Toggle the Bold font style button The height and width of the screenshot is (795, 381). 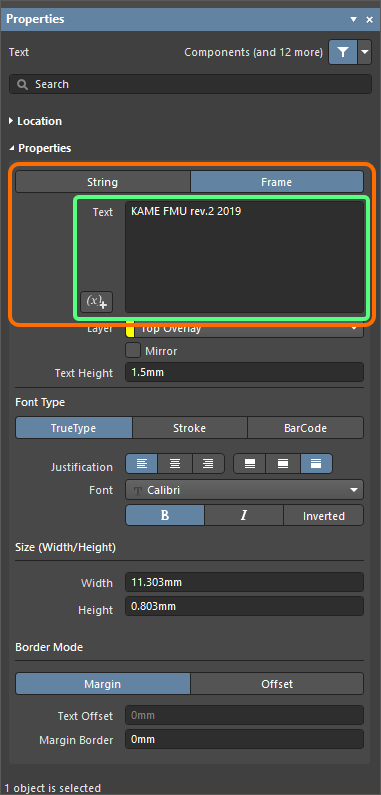coord(165,515)
